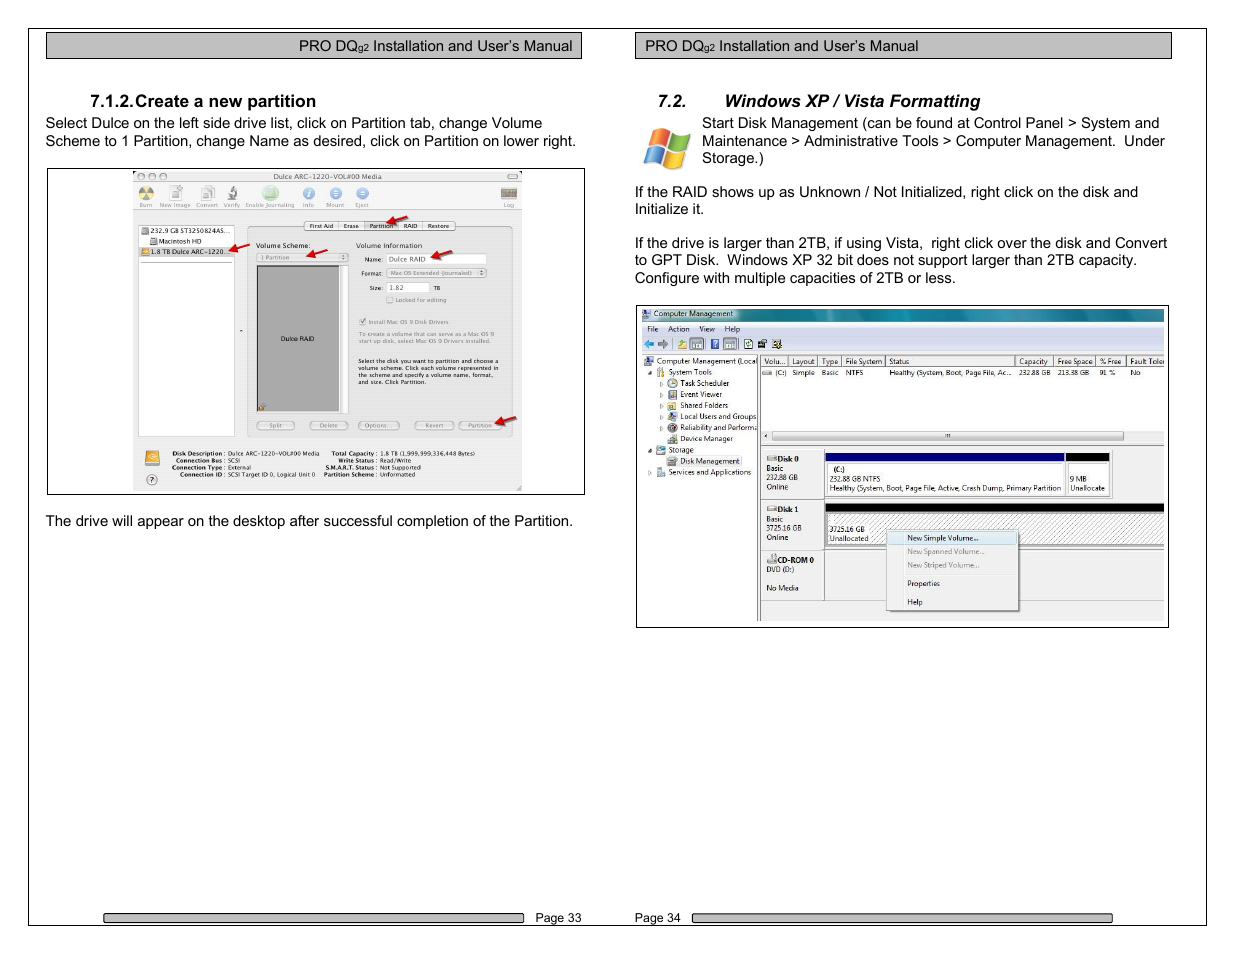Screen dimensions: 1235x954
Task: Click the Burn icon in Disk Utility toolbar
Action: (146, 193)
